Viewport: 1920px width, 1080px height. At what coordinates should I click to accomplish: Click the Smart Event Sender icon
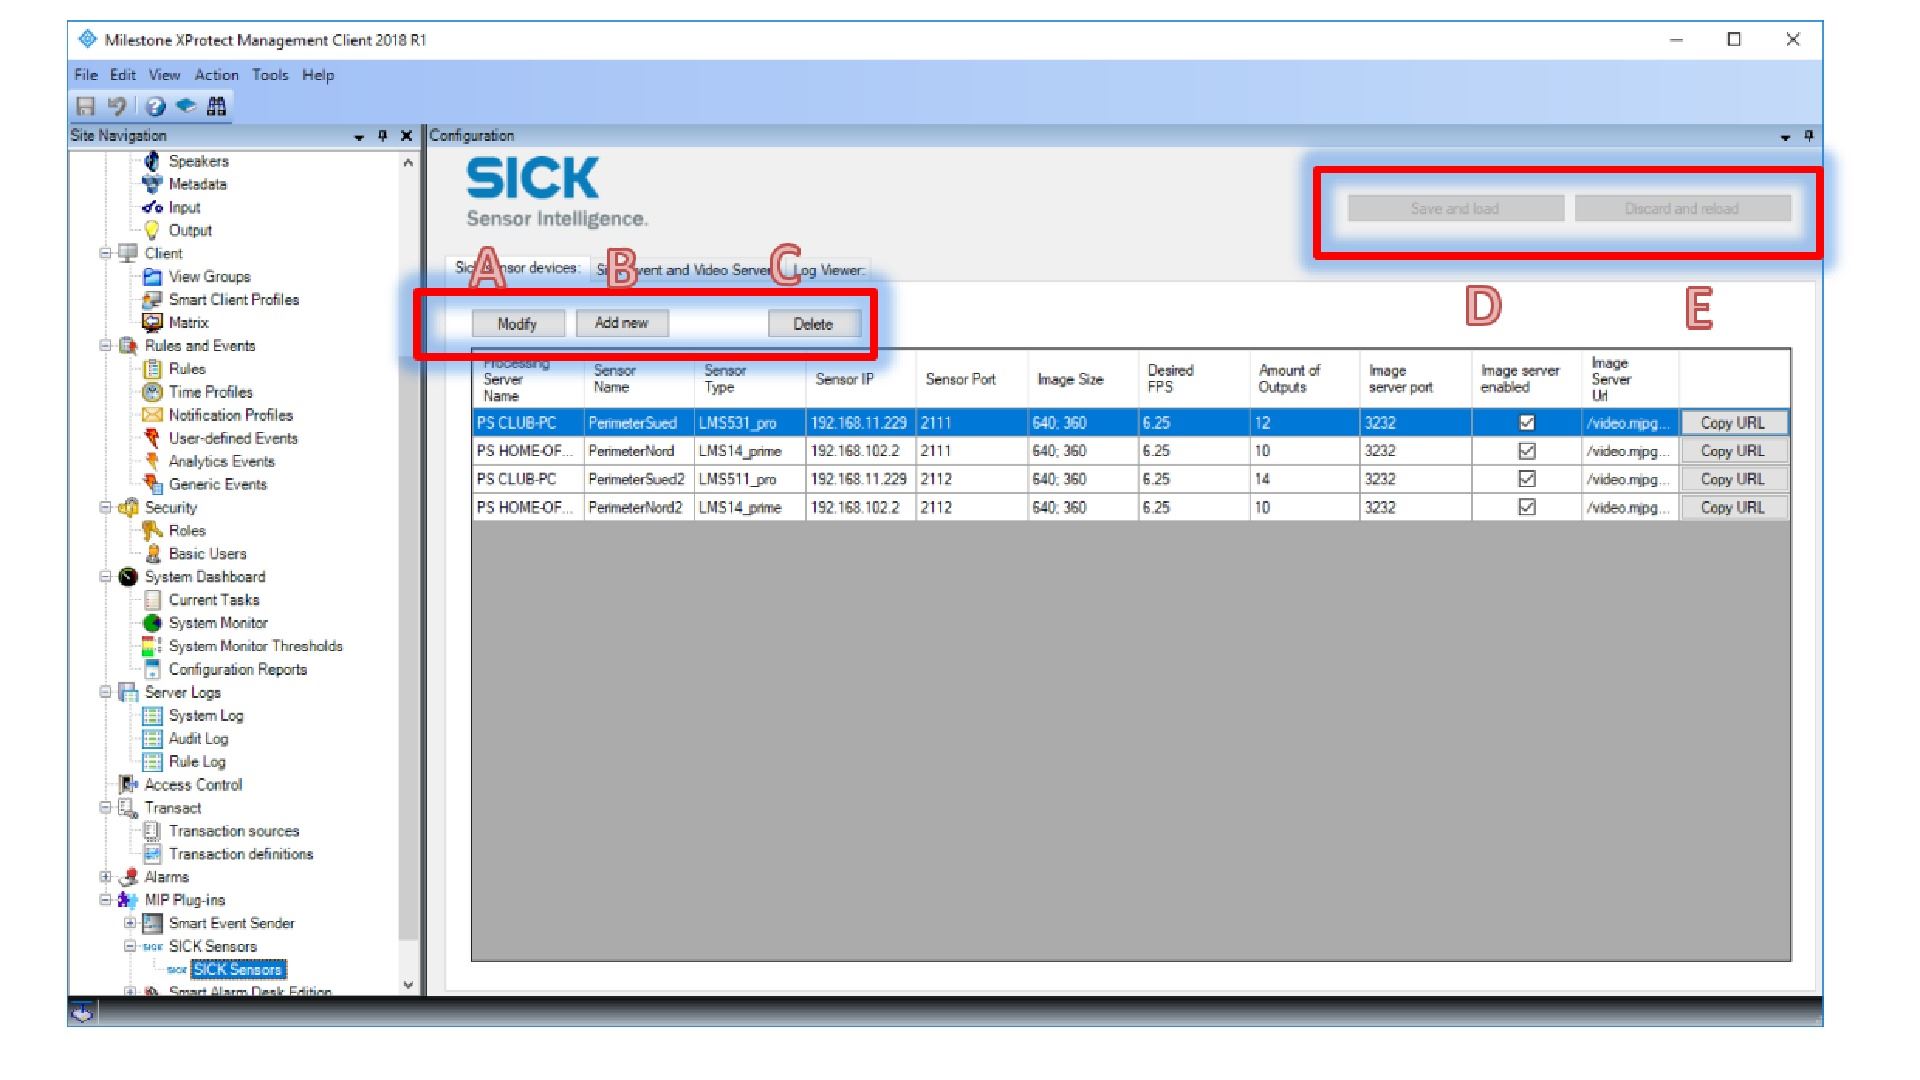(x=152, y=923)
